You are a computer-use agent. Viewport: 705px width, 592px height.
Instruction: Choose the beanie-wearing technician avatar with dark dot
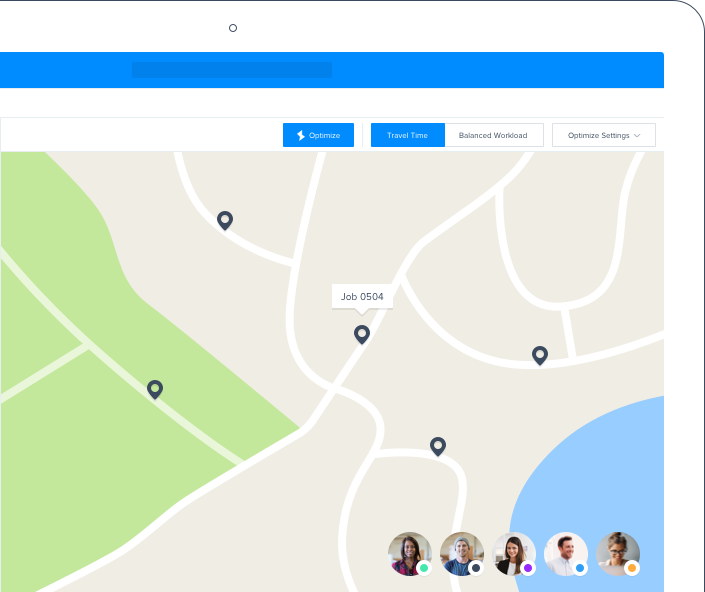pyautogui.click(x=462, y=554)
